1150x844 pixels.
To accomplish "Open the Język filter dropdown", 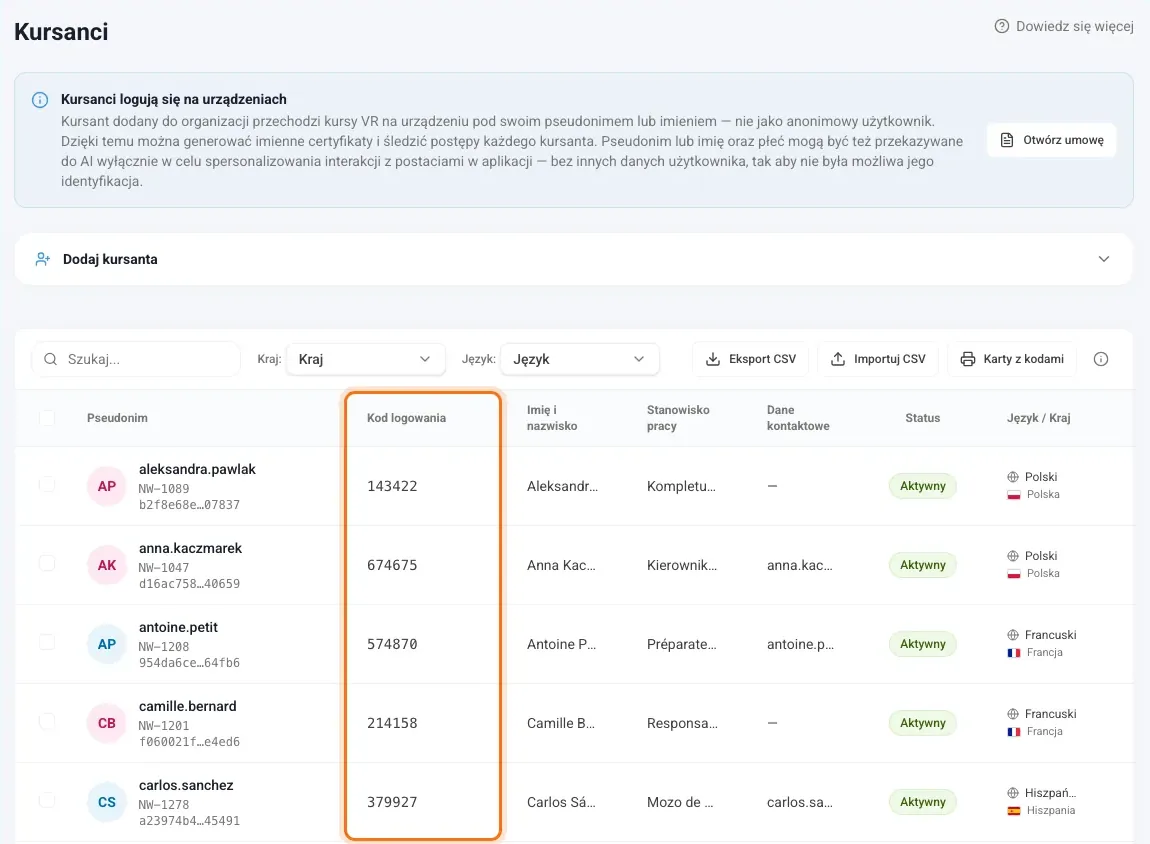I will pos(579,359).
